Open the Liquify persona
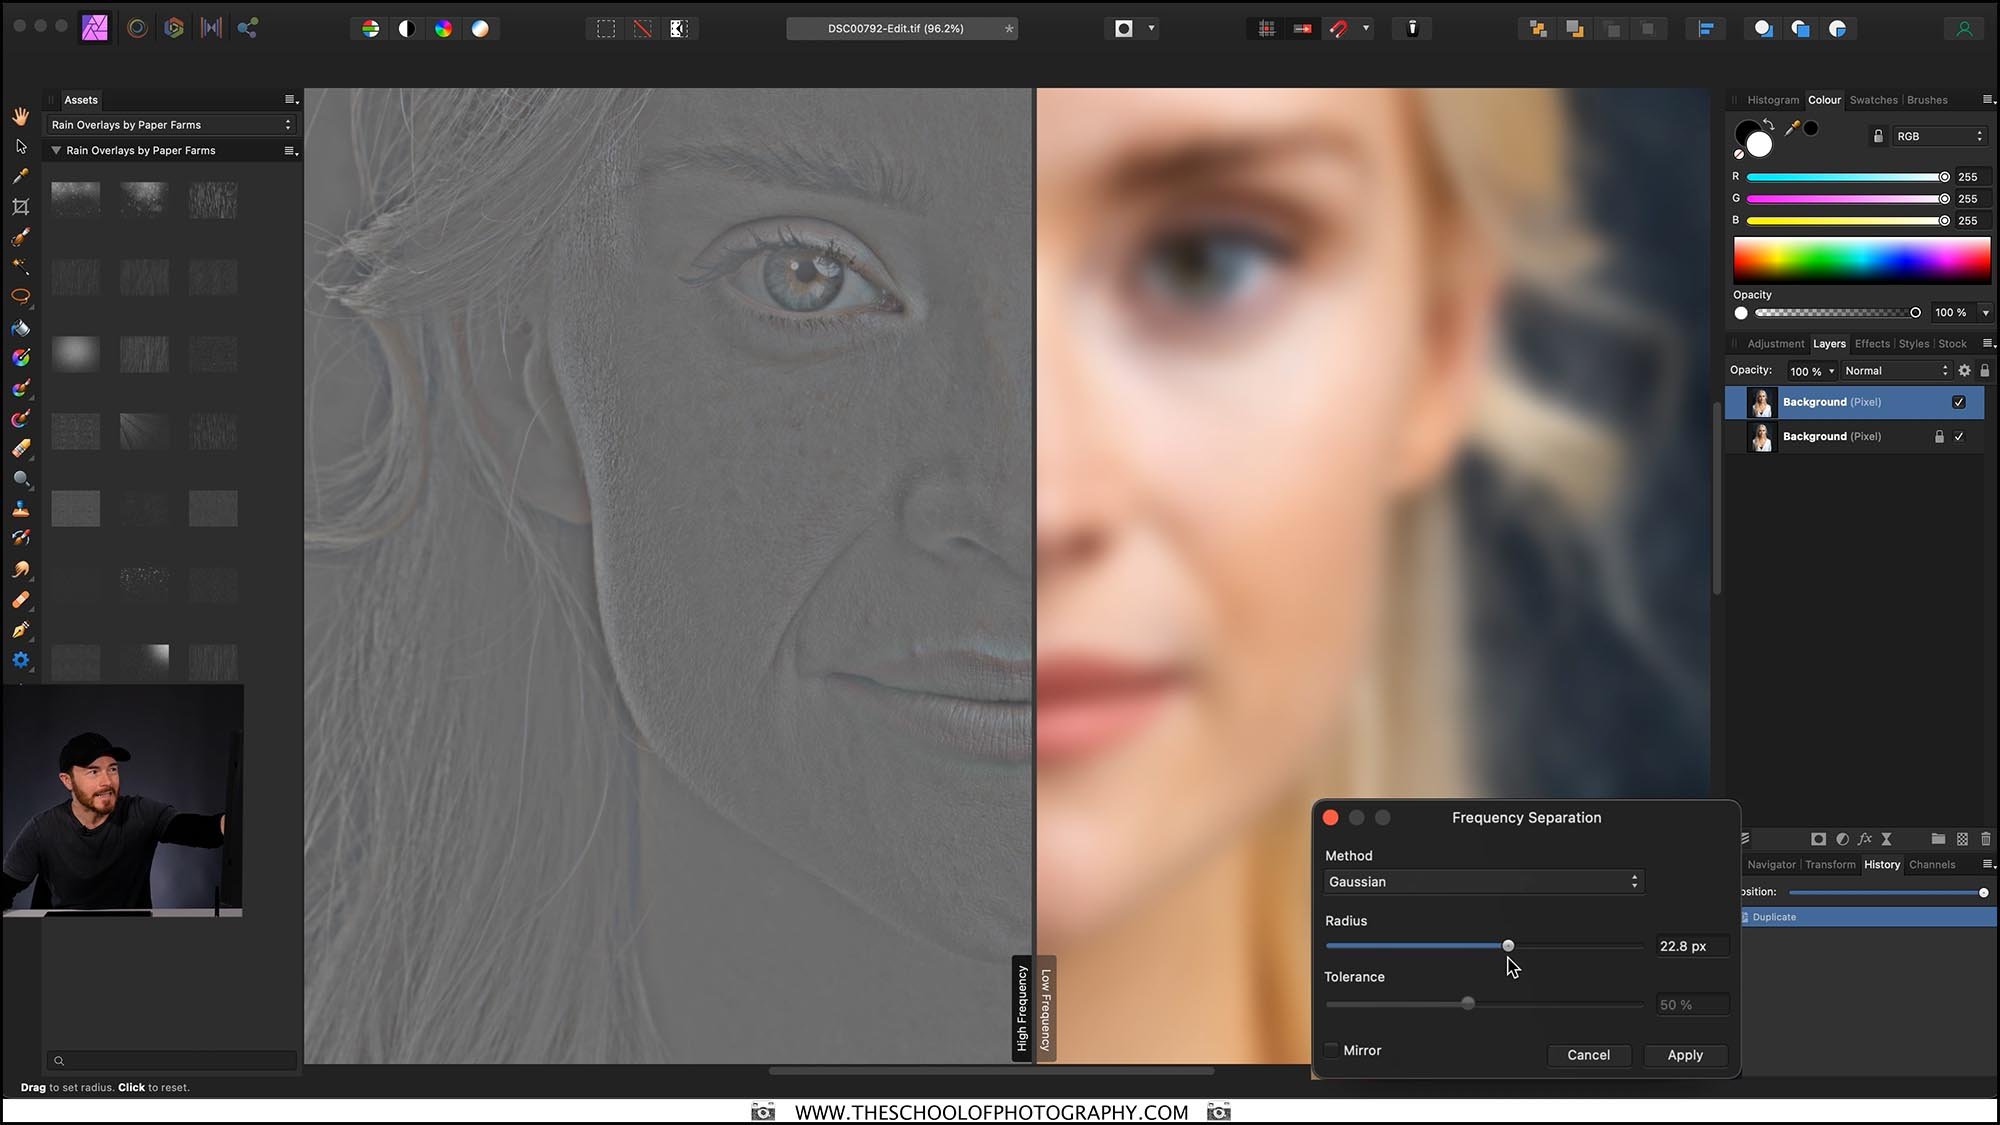The width and height of the screenshot is (2000, 1125). tap(137, 27)
